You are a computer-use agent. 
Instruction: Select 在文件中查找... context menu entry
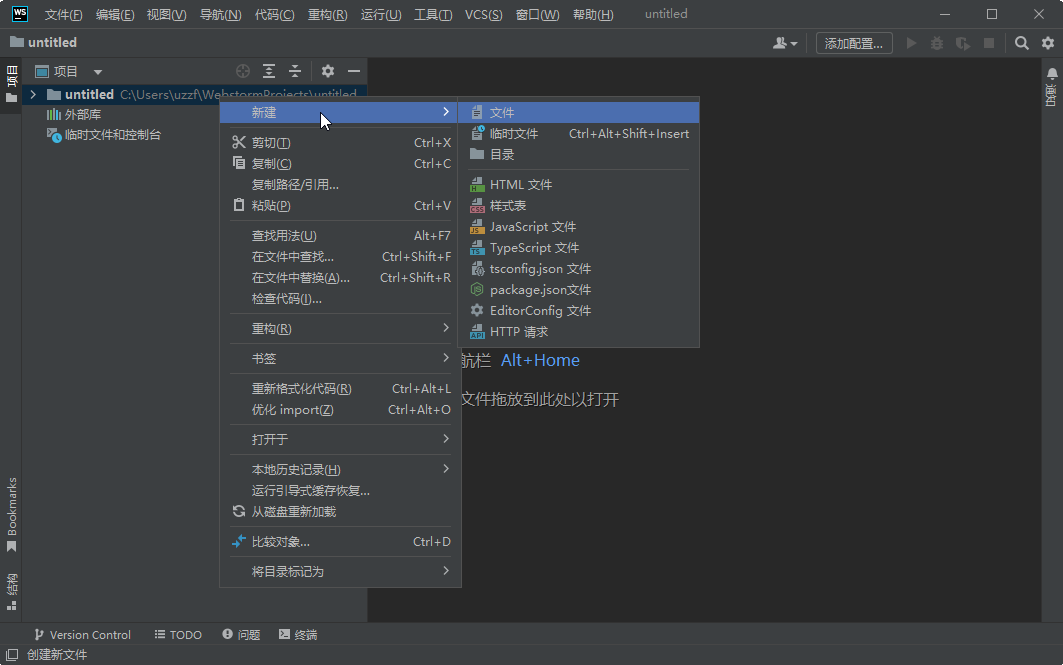click(x=340, y=257)
